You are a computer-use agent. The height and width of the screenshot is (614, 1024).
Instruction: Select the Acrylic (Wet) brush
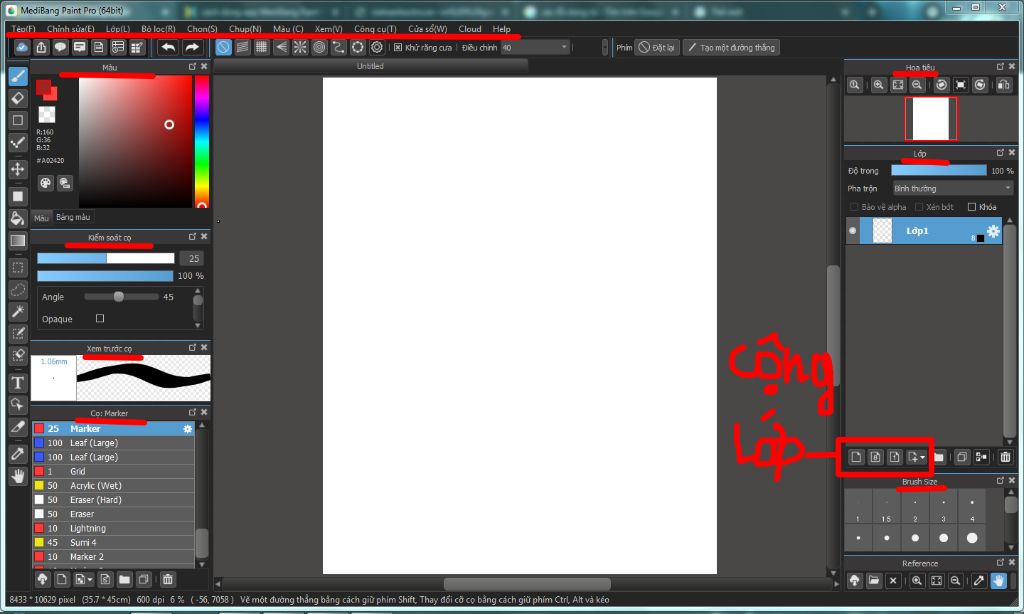point(114,485)
